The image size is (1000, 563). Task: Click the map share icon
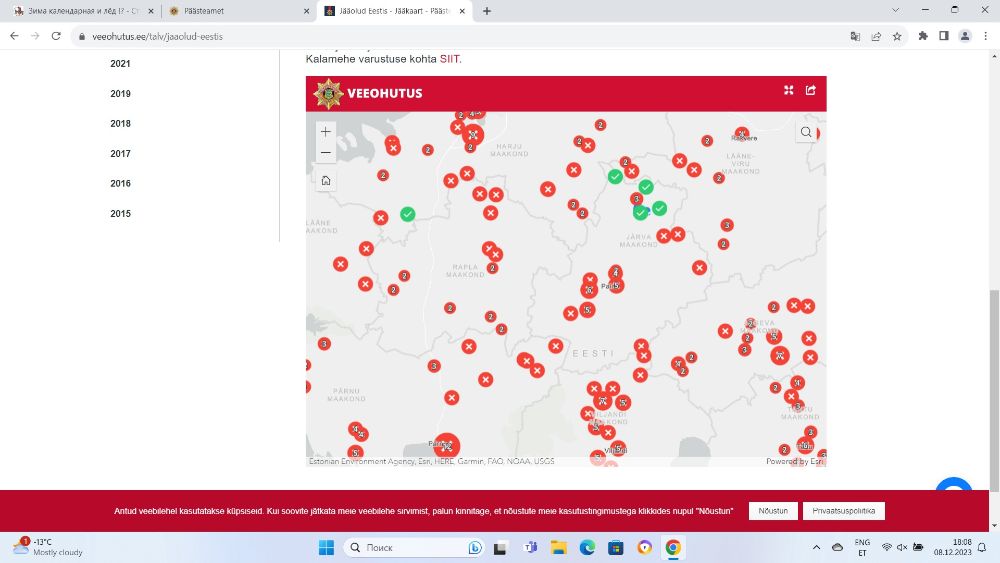click(x=811, y=91)
